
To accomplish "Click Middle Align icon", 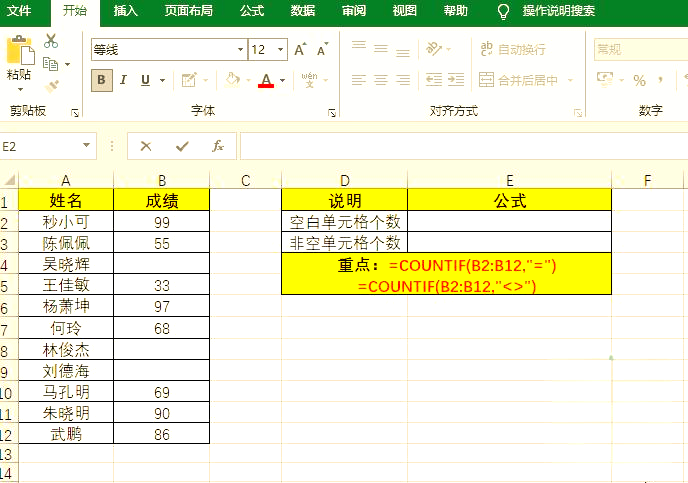I will click(x=381, y=48).
